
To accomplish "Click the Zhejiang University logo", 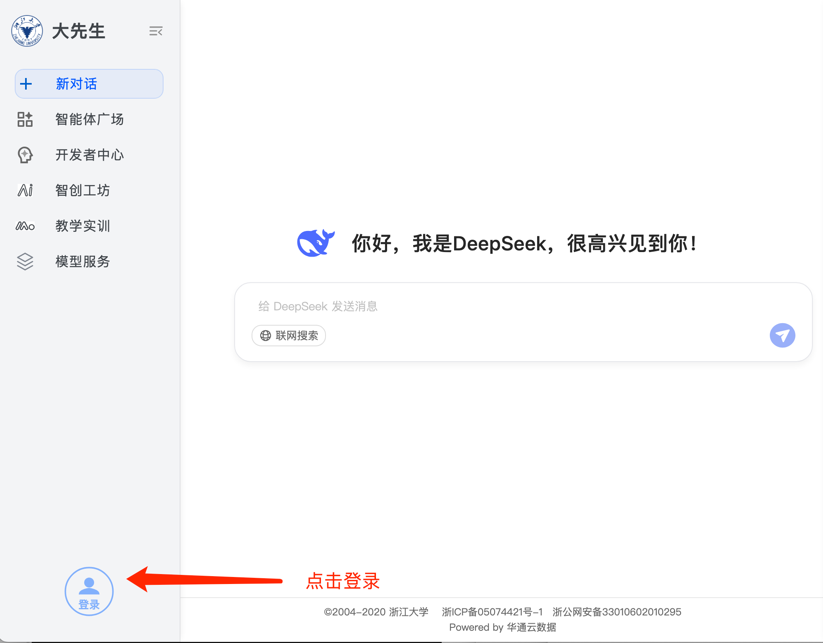I will tap(27, 31).
